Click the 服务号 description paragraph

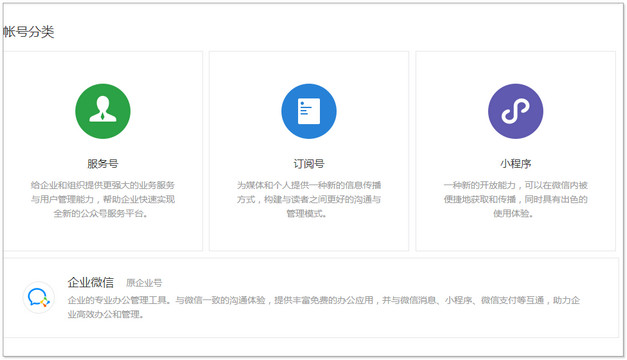(103, 199)
